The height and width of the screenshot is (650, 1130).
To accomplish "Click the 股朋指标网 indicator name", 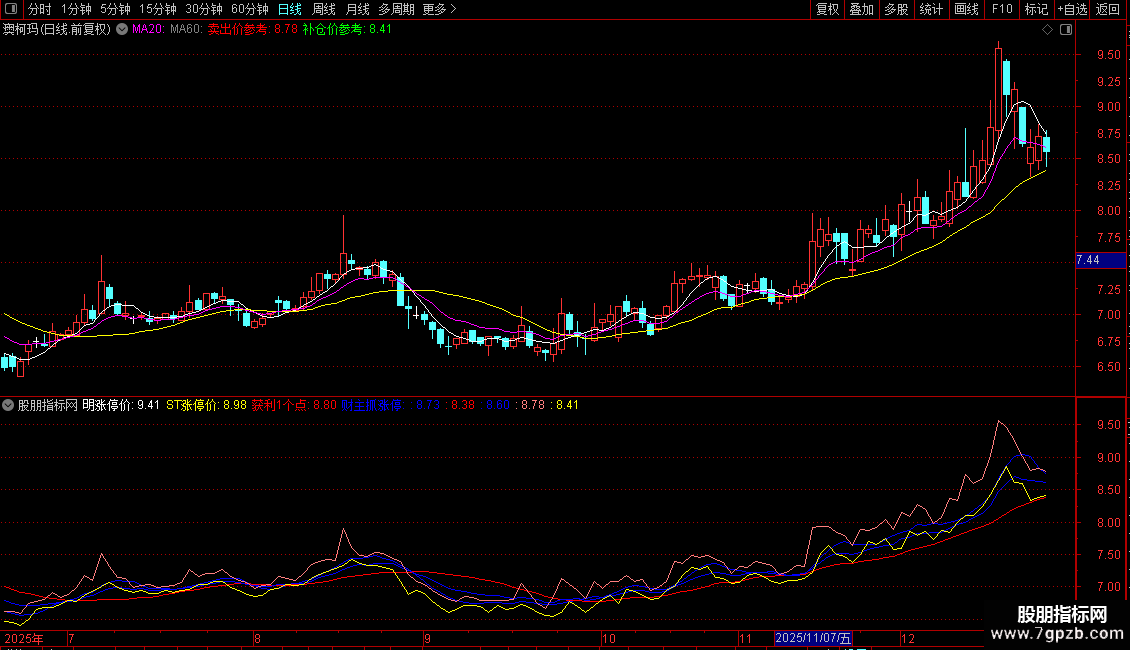I will (x=48, y=405).
